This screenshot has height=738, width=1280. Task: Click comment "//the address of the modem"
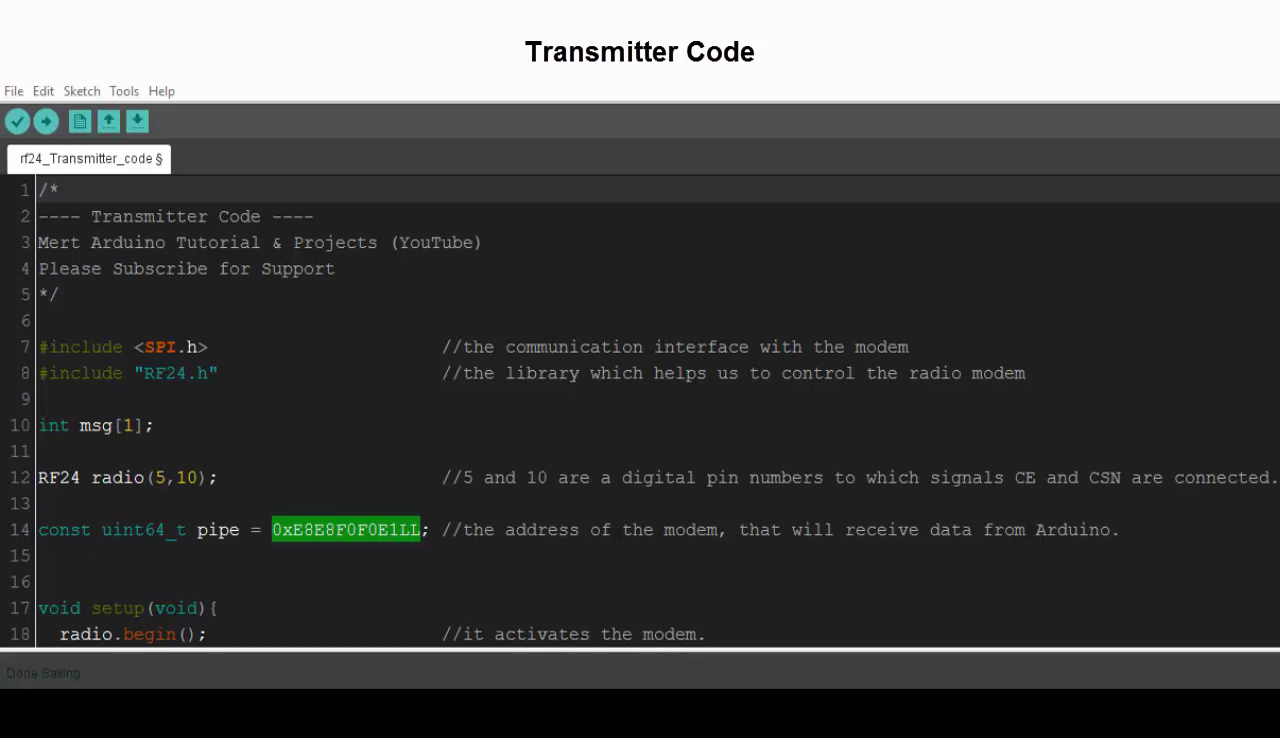pos(781,530)
